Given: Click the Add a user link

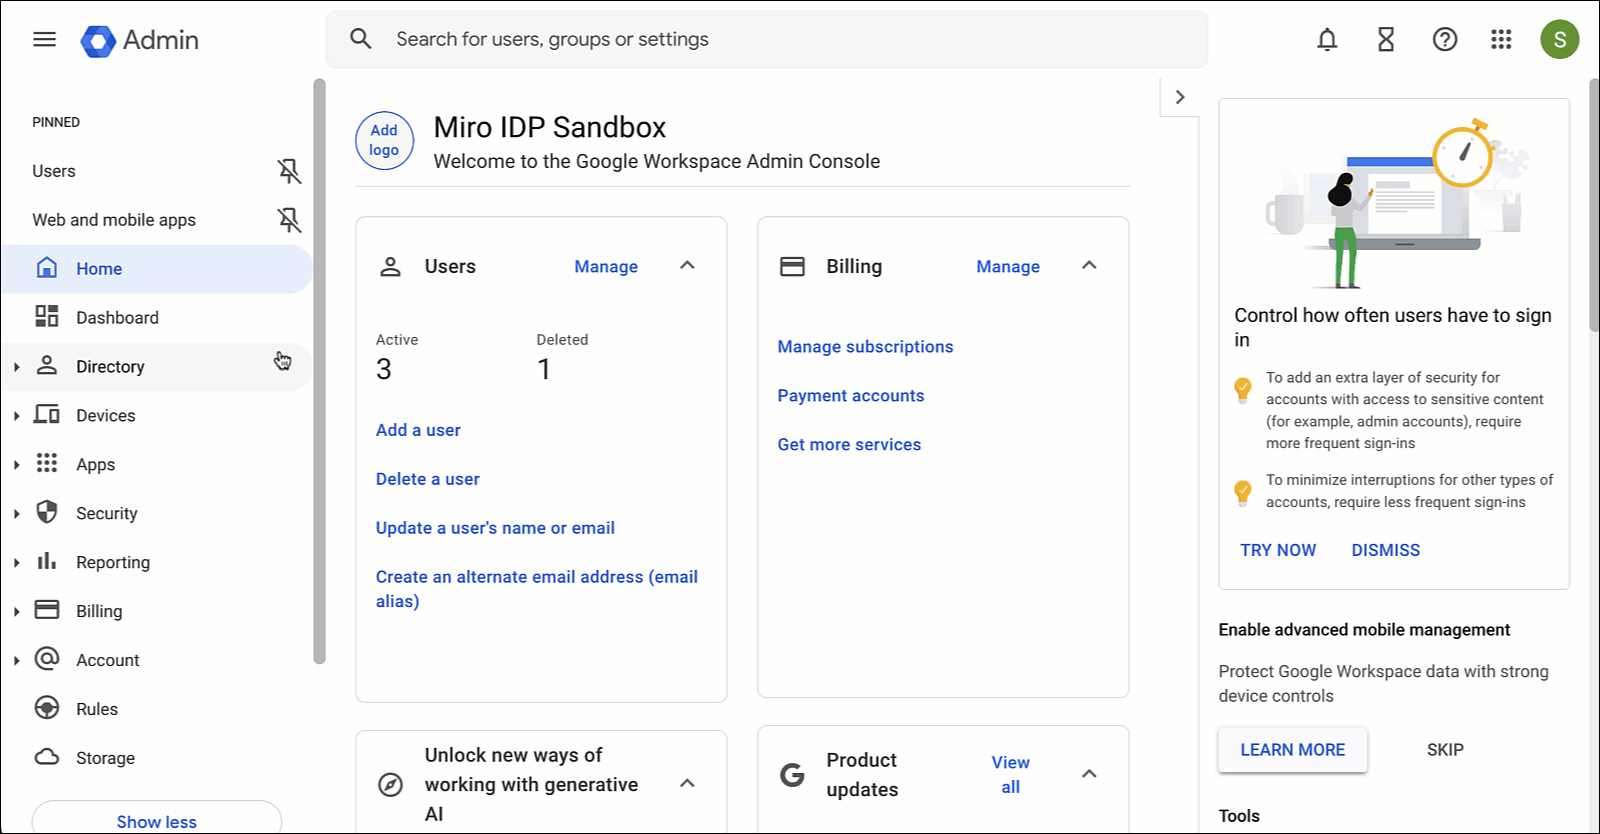Looking at the screenshot, I should pyautogui.click(x=418, y=430).
